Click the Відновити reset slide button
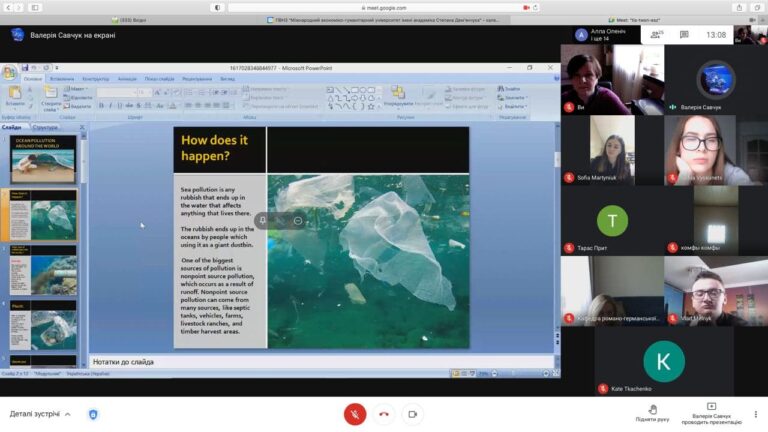The width and height of the screenshot is (768, 432). click(x=78, y=97)
